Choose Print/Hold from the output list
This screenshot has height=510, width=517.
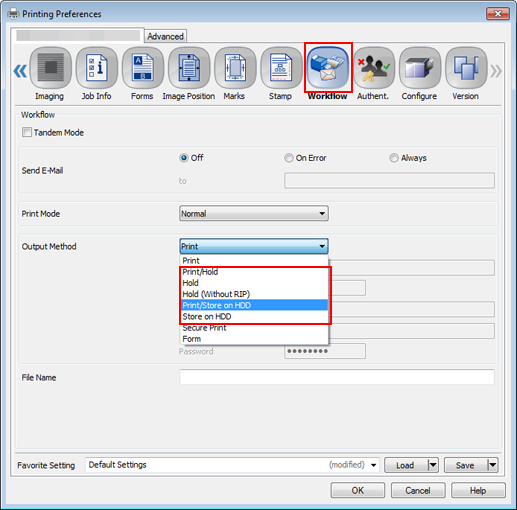[254, 272]
